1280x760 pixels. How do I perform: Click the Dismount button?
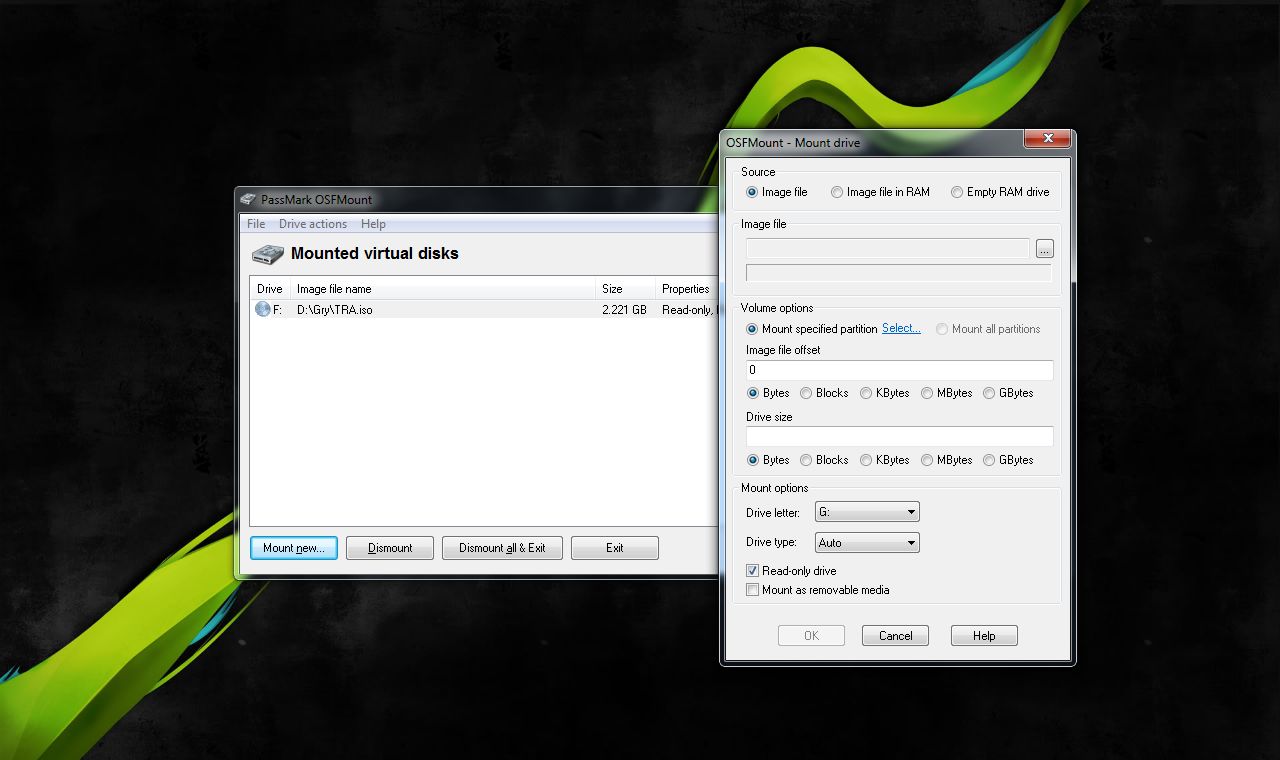coord(390,548)
